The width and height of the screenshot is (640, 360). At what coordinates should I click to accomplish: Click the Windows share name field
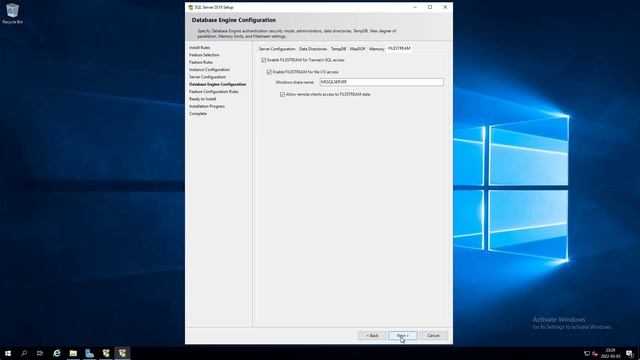[x=382, y=82]
